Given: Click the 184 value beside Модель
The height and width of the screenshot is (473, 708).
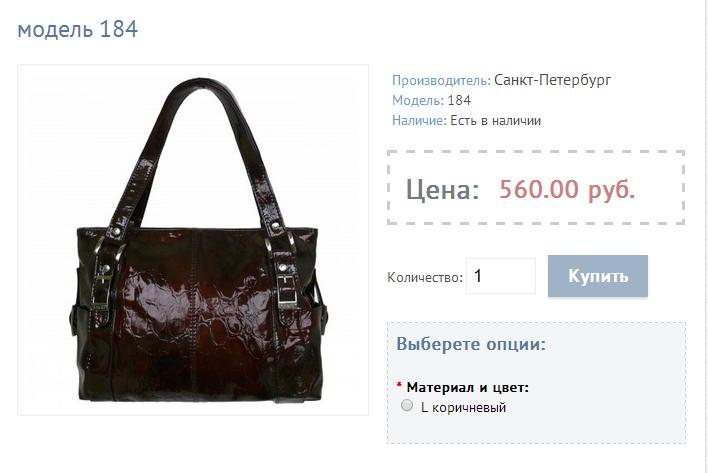Looking at the screenshot, I should pyautogui.click(x=459, y=100).
